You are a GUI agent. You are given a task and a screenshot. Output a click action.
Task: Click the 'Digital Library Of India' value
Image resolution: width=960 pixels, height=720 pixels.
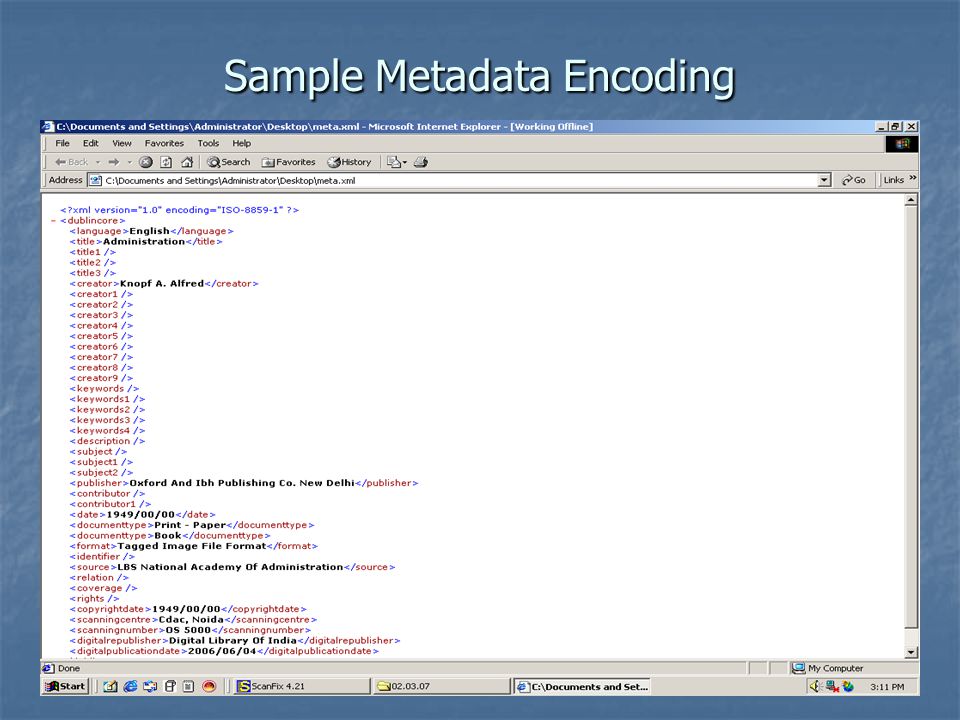point(233,640)
